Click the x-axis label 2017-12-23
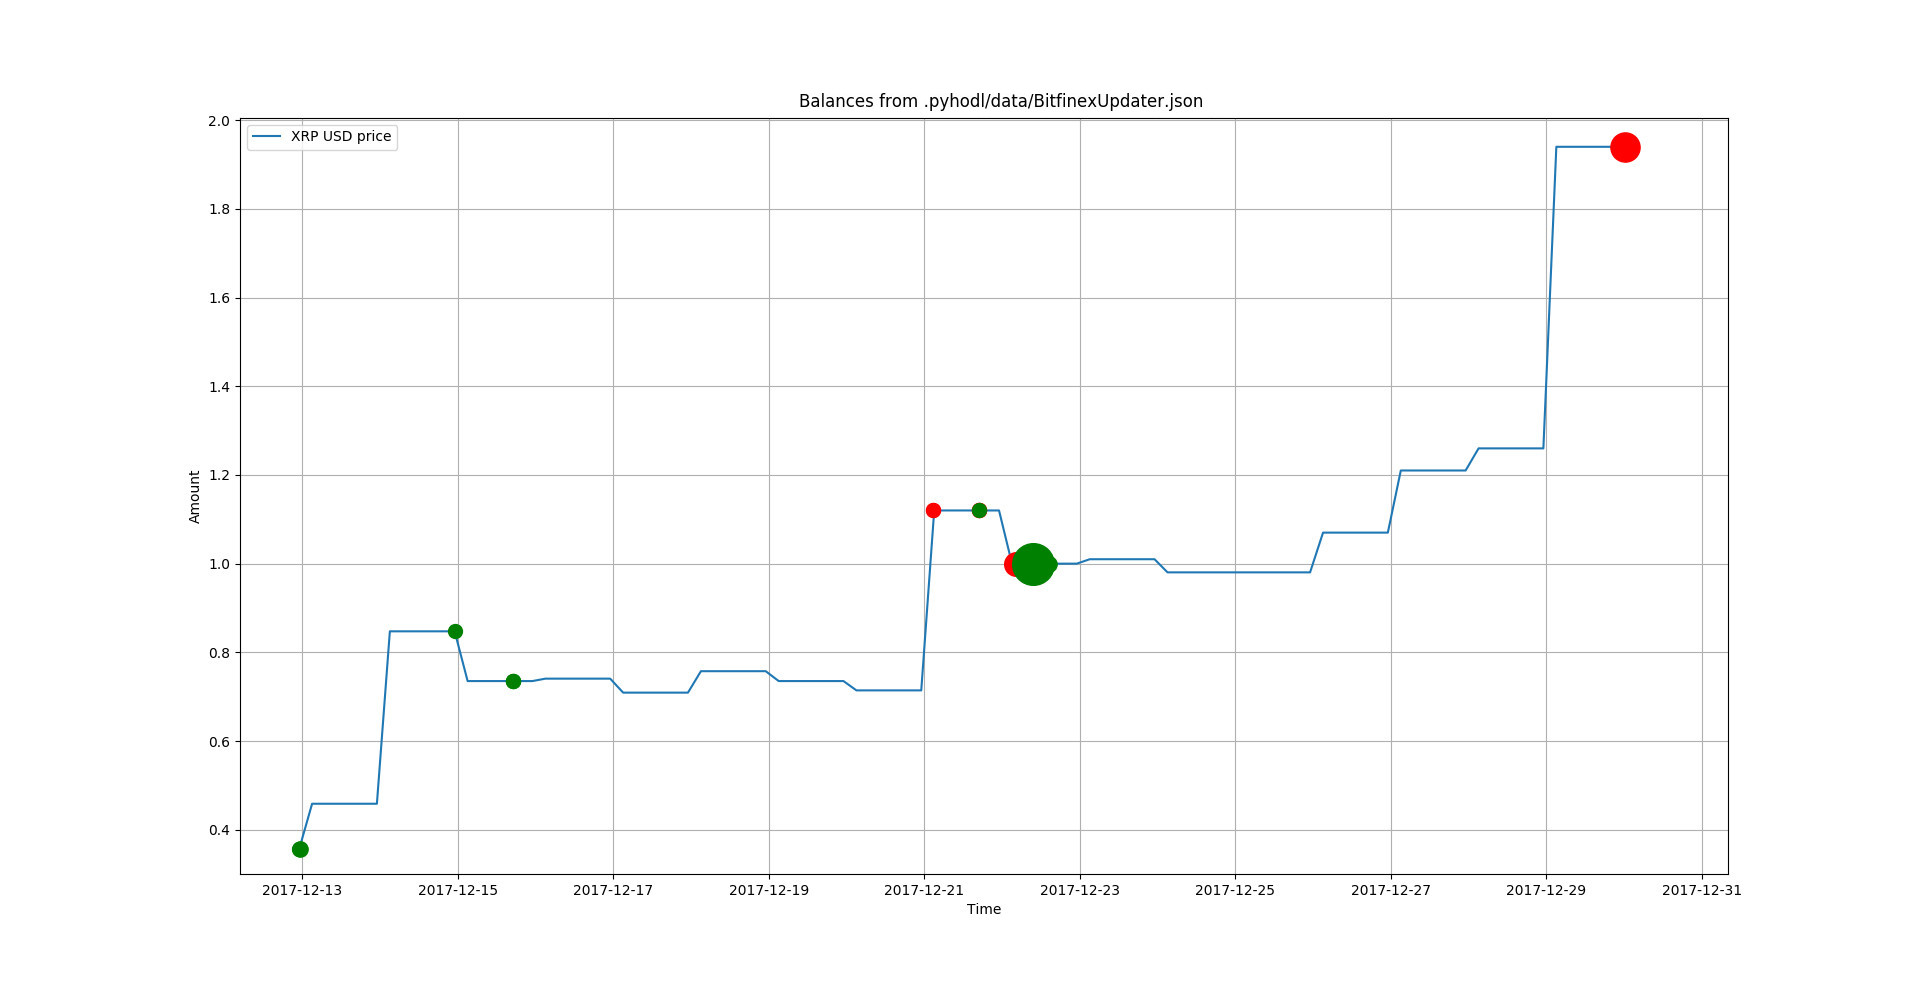 [1080, 890]
